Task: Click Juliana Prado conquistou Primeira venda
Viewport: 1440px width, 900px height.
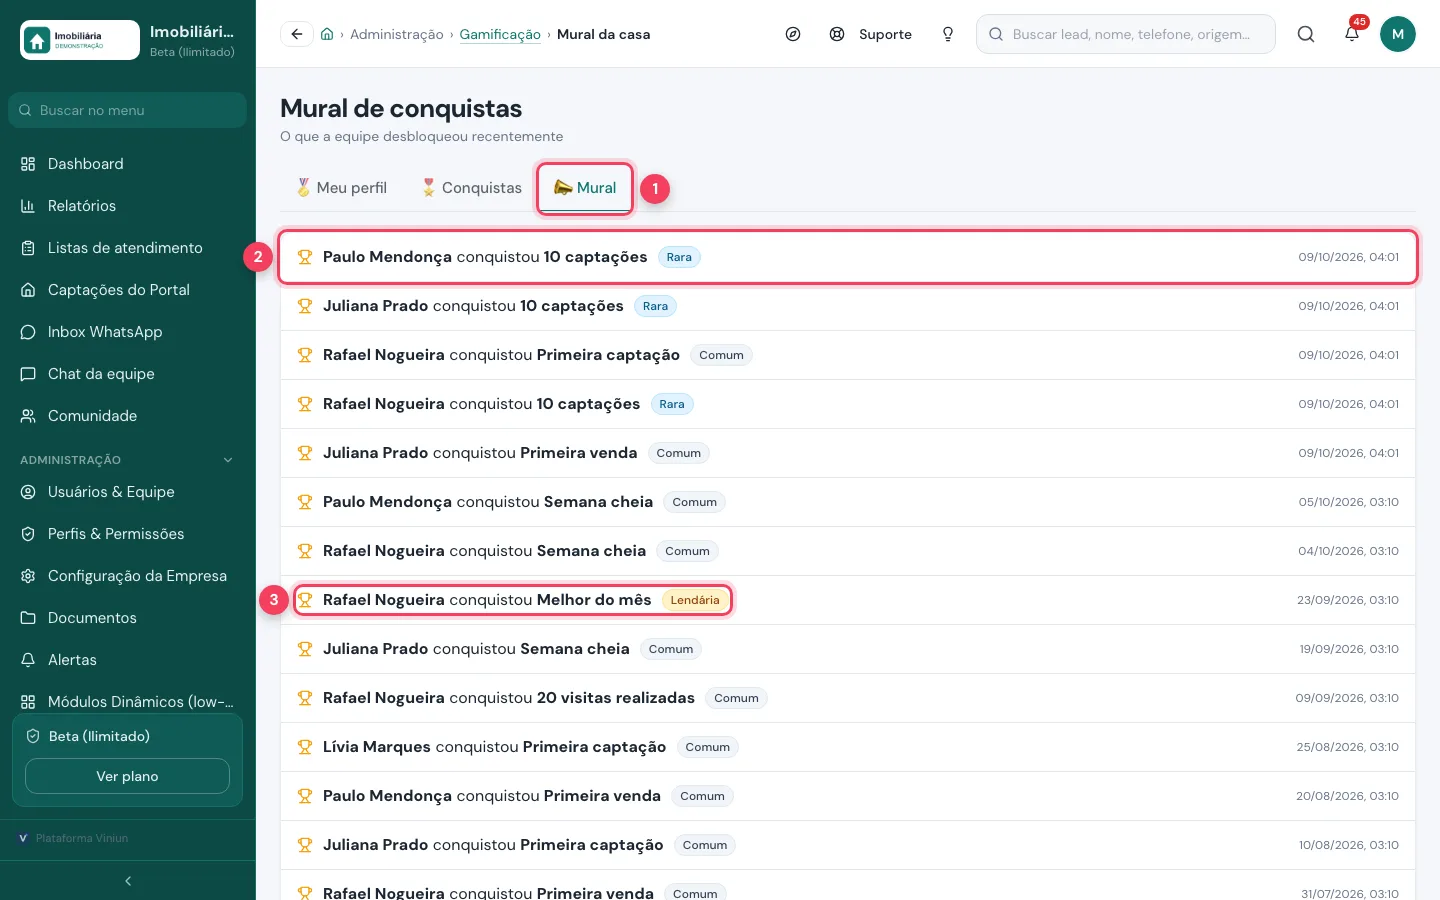Action: [x=848, y=453]
